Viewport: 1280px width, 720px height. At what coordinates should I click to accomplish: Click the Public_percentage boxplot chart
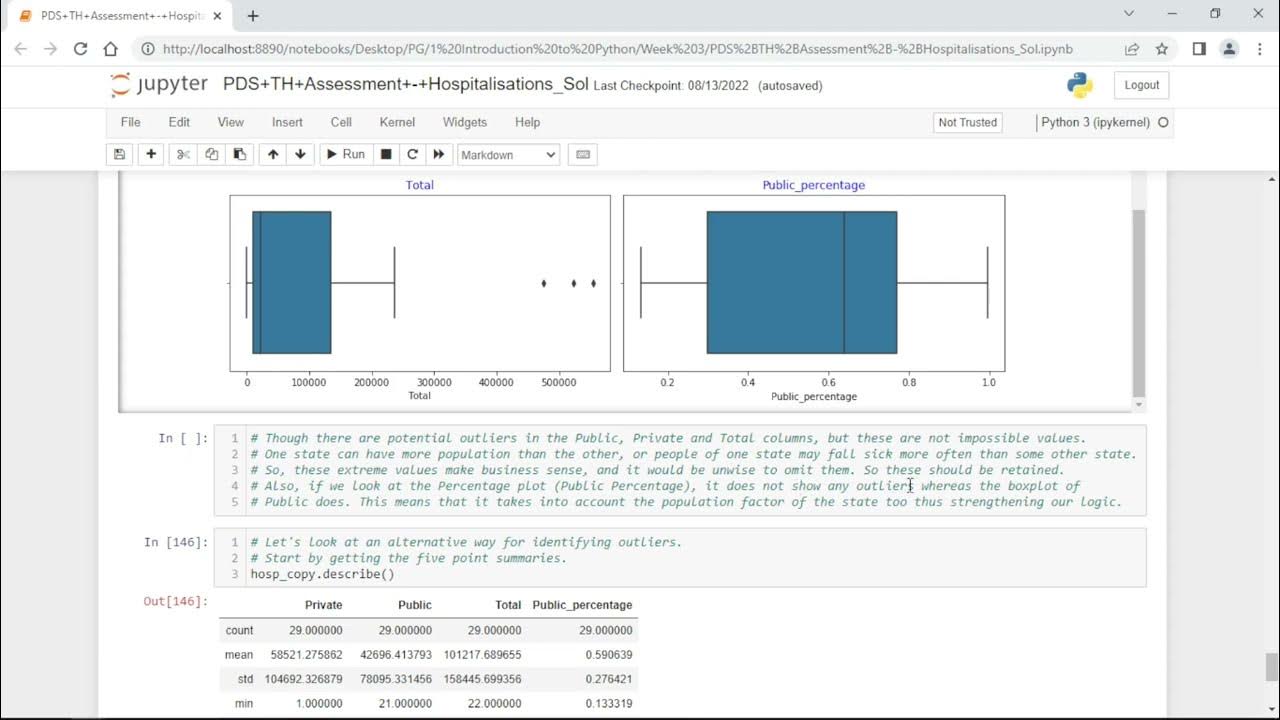(x=814, y=283)
